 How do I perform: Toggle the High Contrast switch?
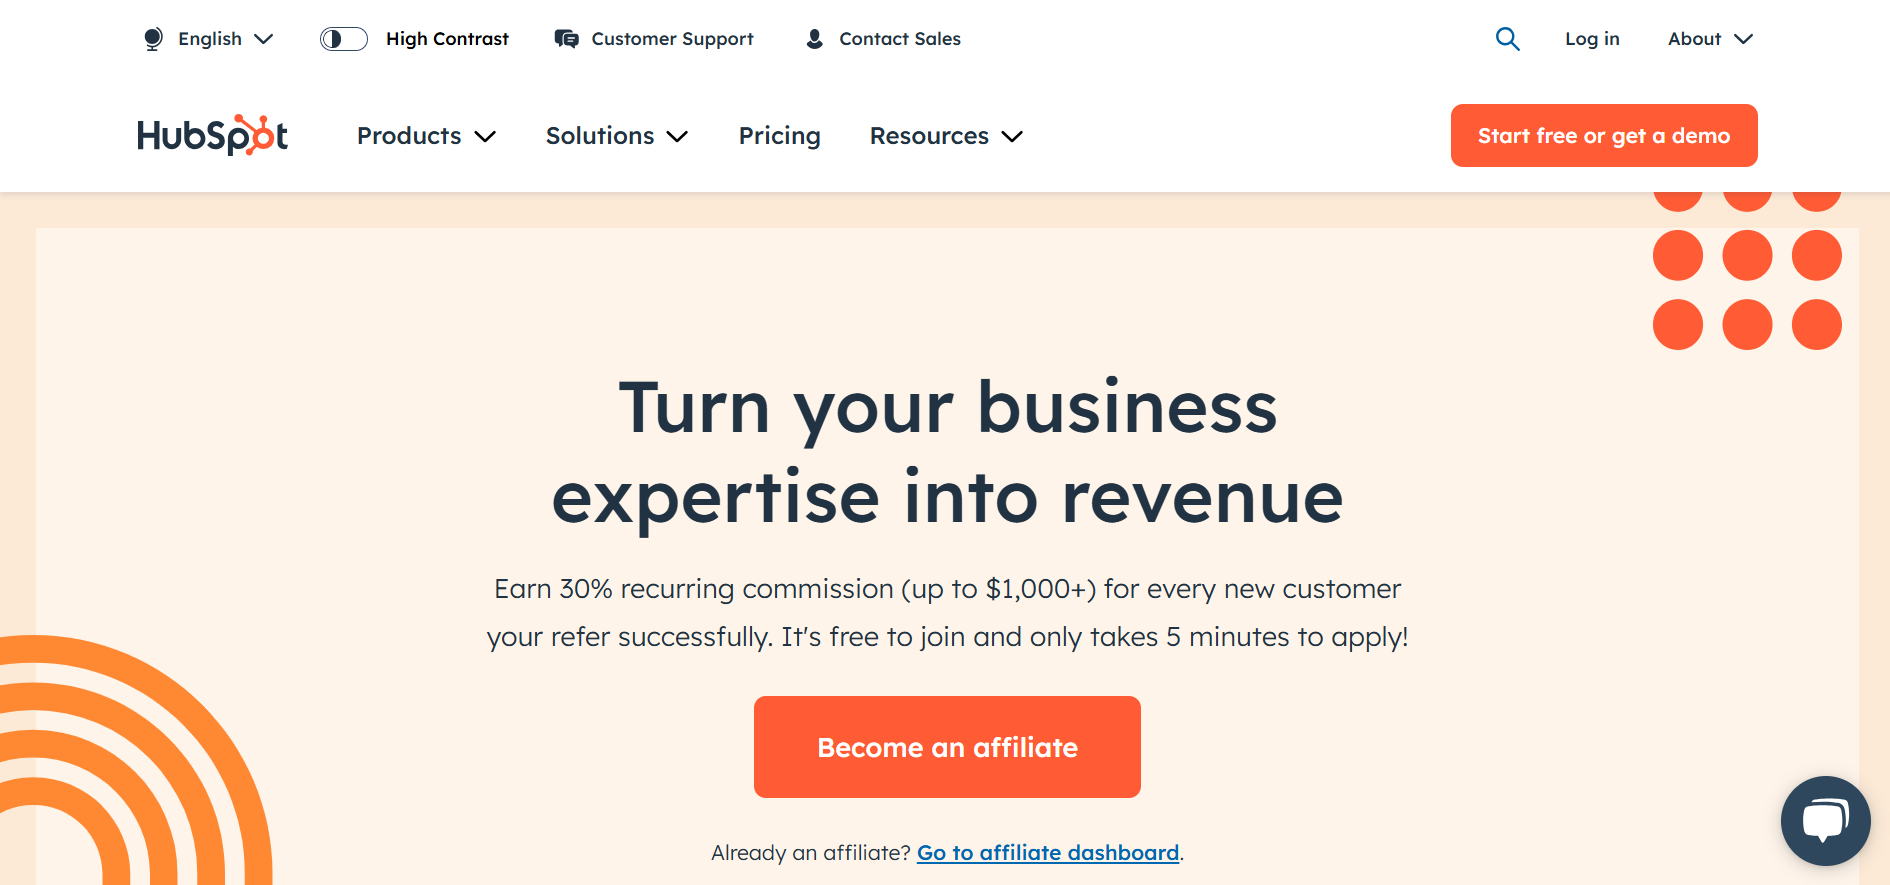click(344, 39)
